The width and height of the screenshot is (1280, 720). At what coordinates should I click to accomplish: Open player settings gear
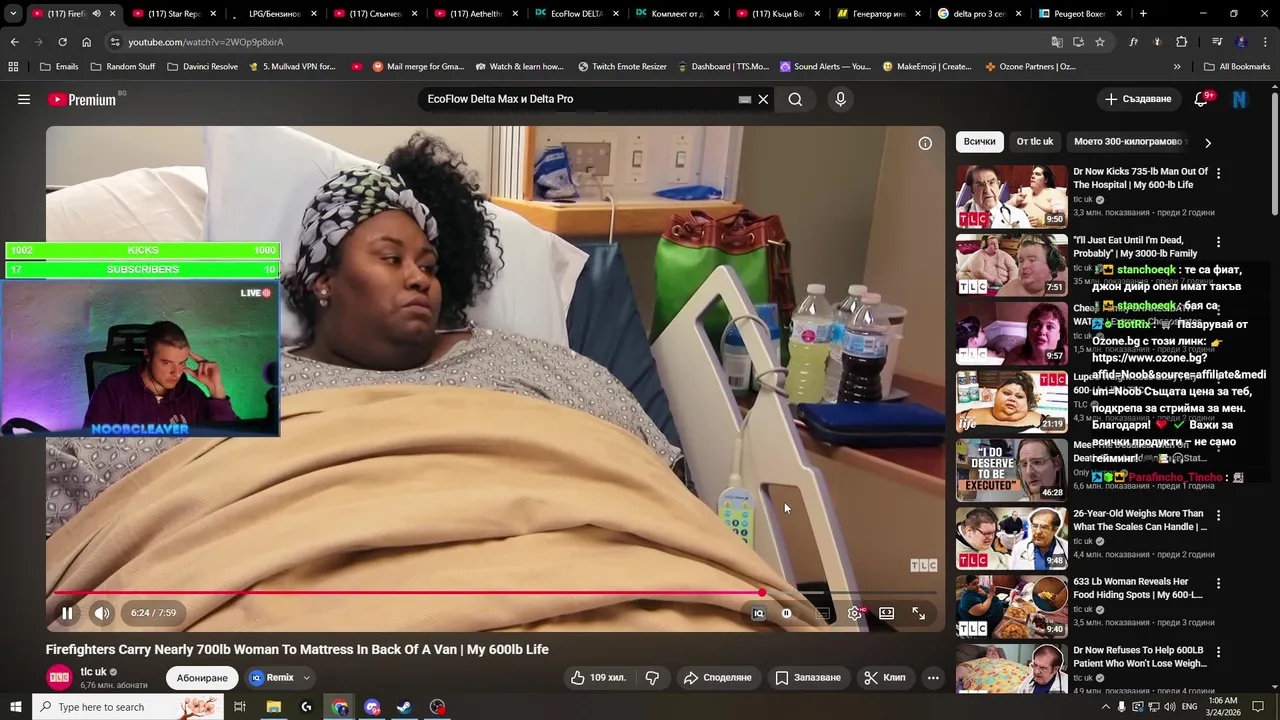(855, 613)
